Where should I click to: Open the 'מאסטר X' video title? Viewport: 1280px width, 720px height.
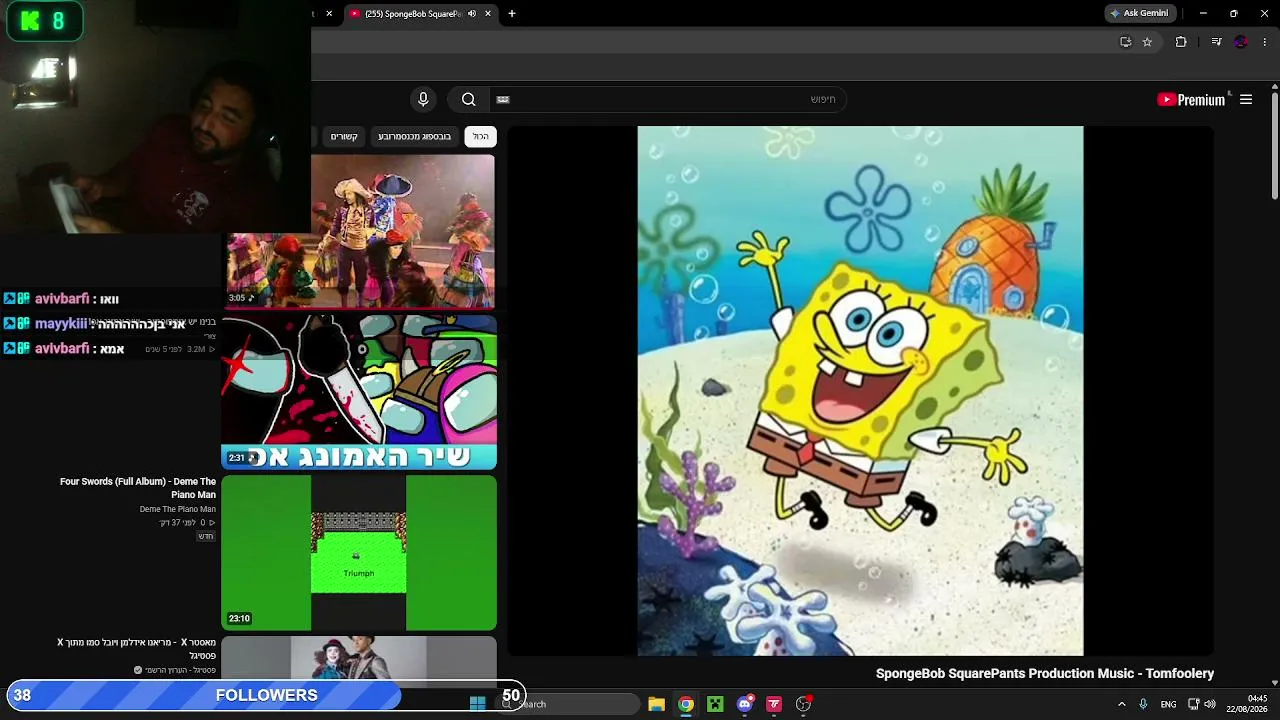pyautogui.click(x=136, y=649)
